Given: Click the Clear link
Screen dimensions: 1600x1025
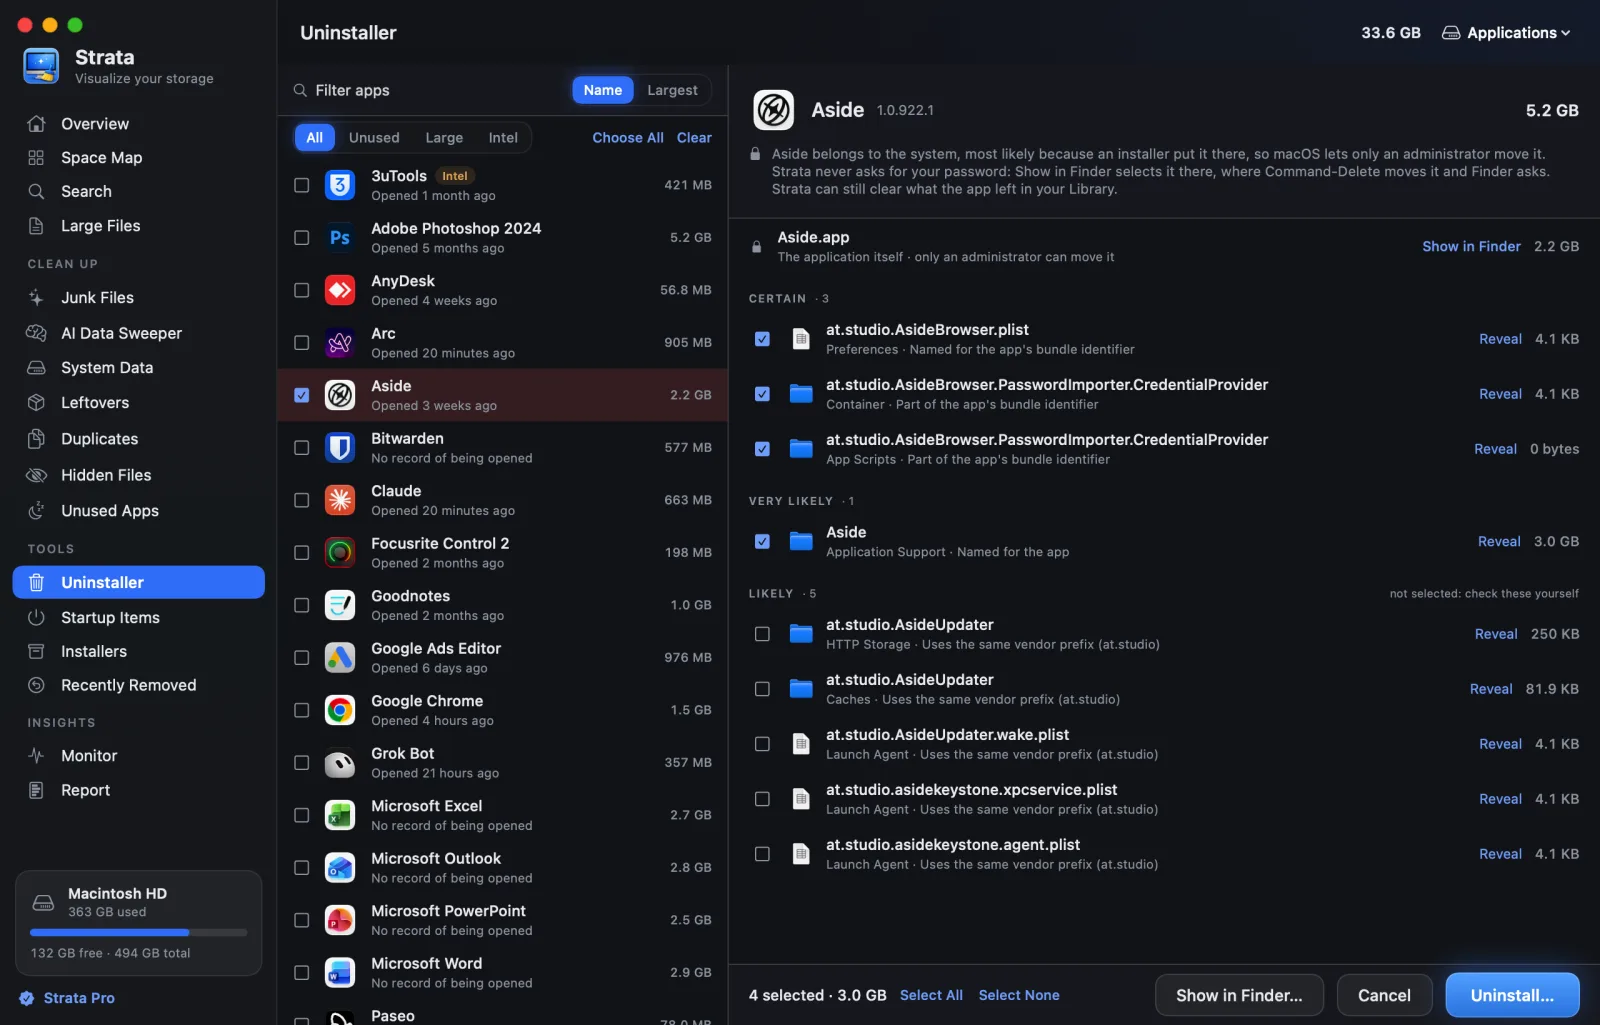Looking at the screenshot, I should [x=694, y=138].
